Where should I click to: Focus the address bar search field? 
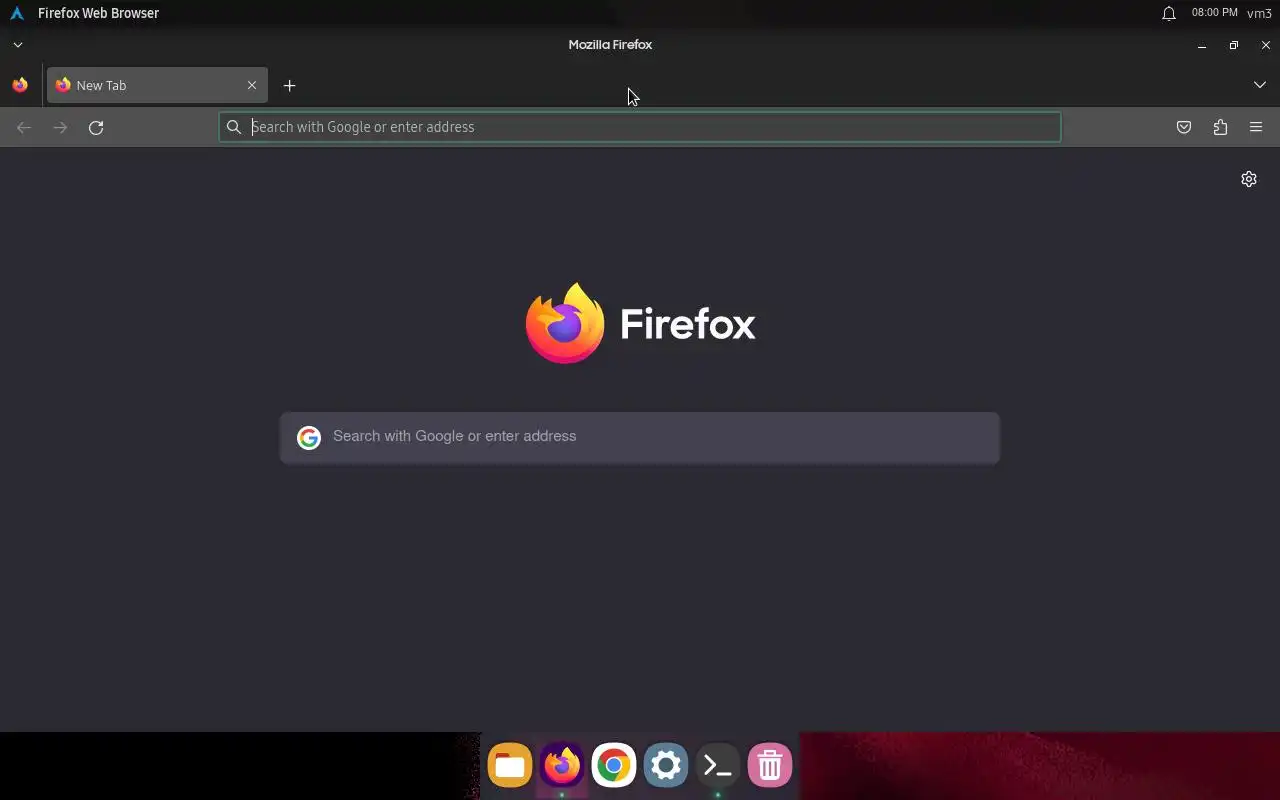coord(640,127)
